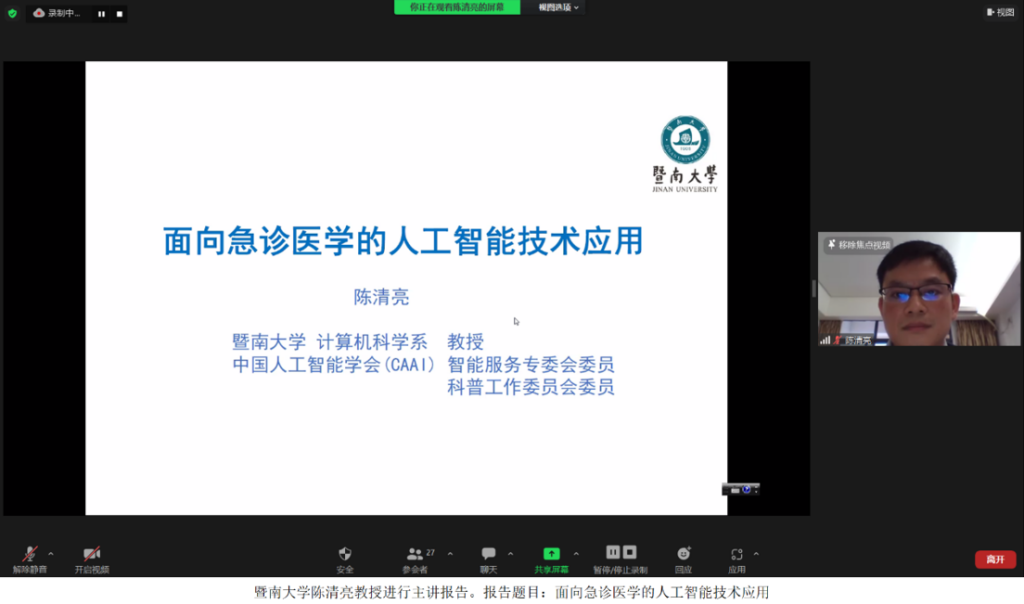Open the 回应 reactions menu
Viewport: 1024px width, 604px height.
click(684, 560)
